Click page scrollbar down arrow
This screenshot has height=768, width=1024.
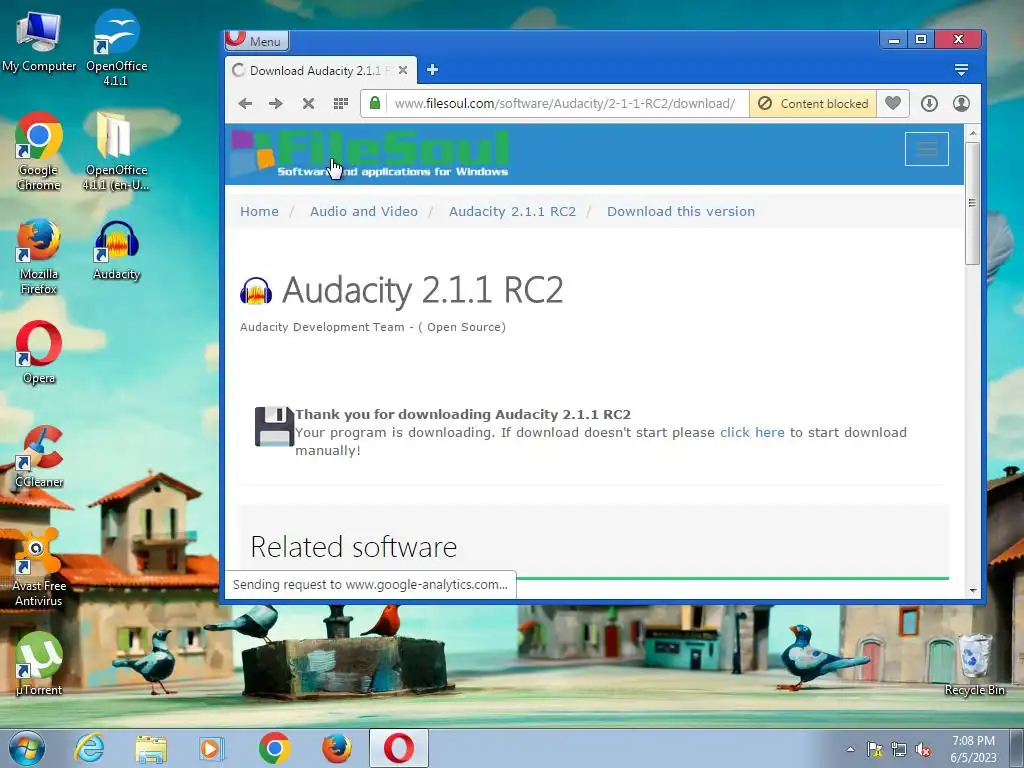point(973,590)
